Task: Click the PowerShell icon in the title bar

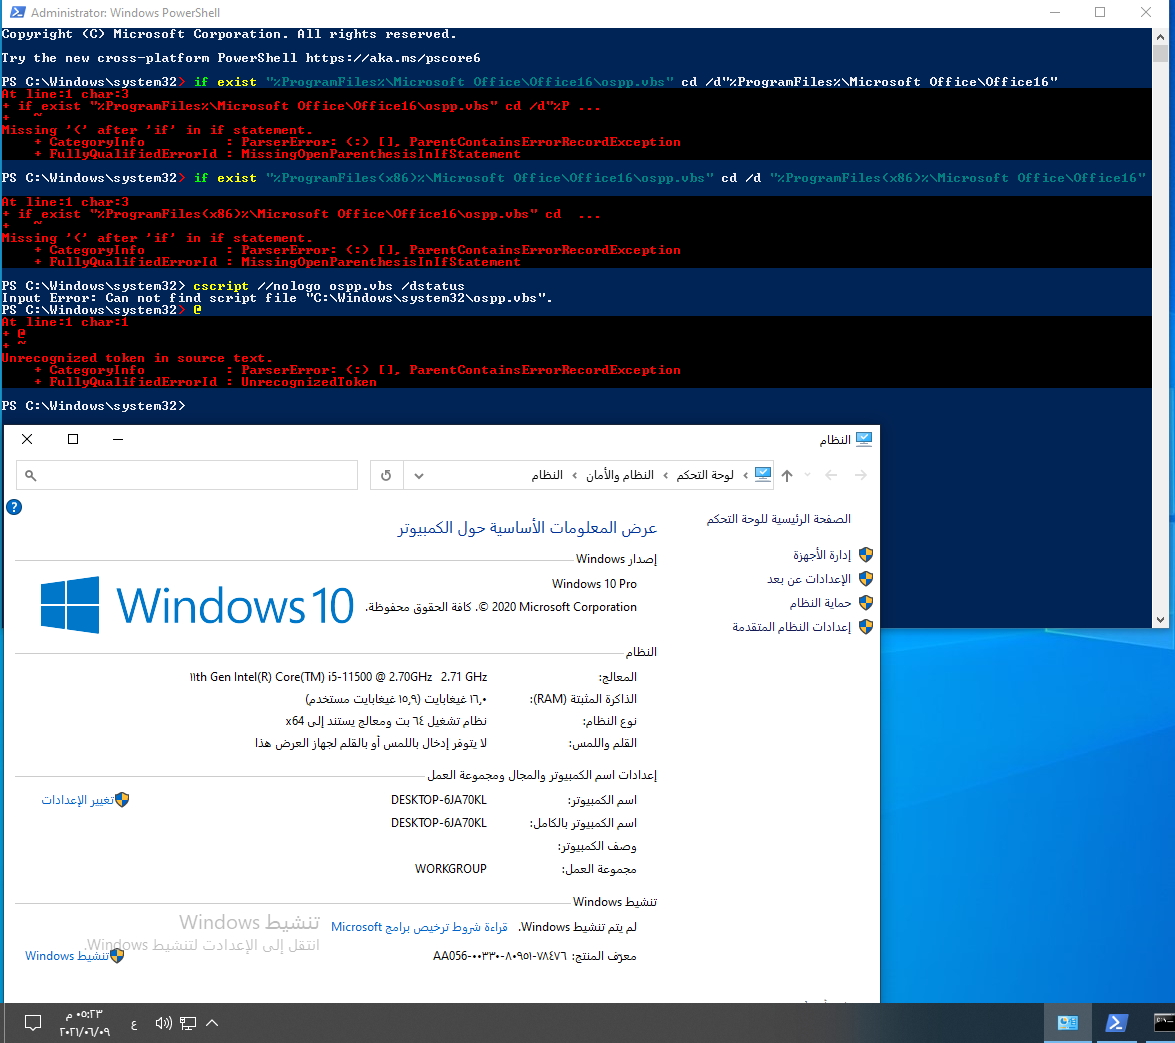Action: pyautogui.click(x=17, y=12)
